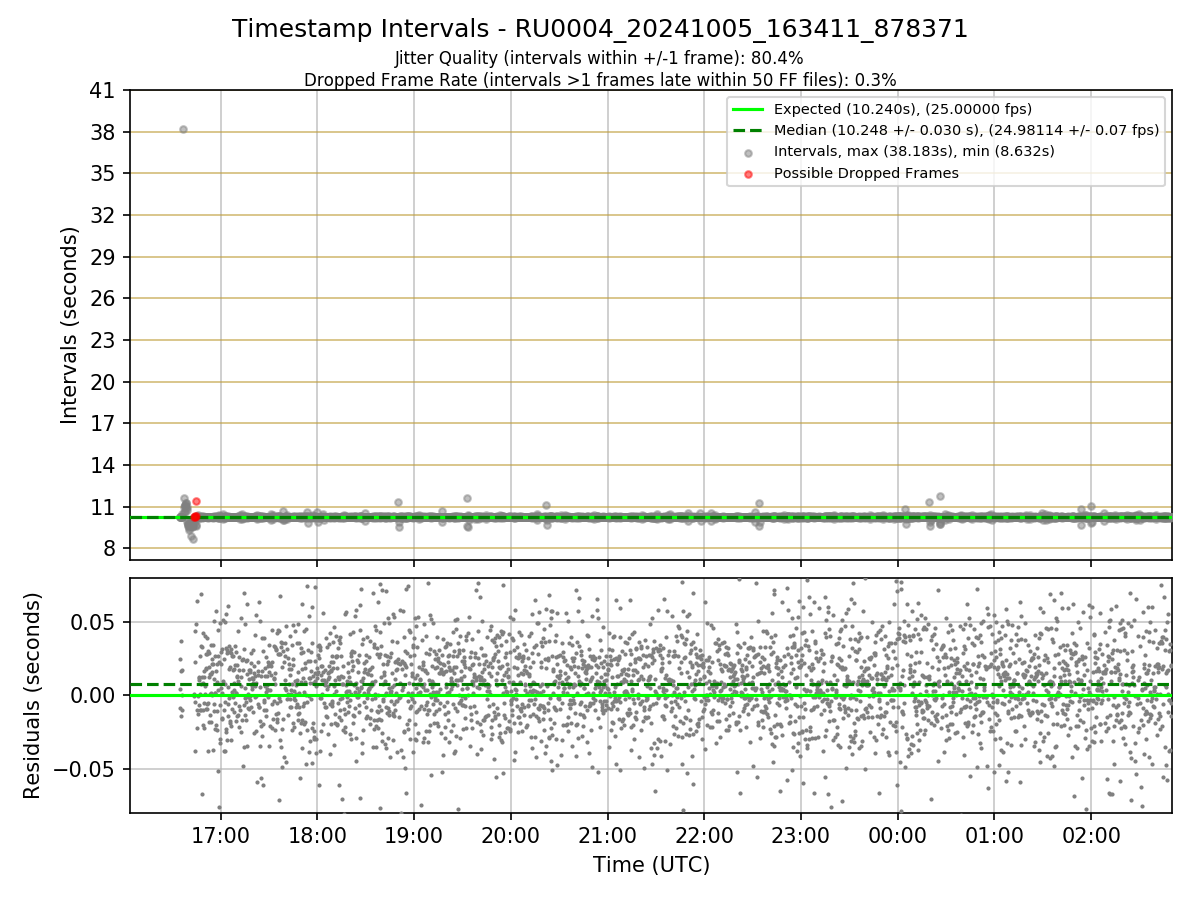Click the 'Possible Dropped Frames' legend entry
Screen dimensions: 1200x900
click(x=866, y=173)
